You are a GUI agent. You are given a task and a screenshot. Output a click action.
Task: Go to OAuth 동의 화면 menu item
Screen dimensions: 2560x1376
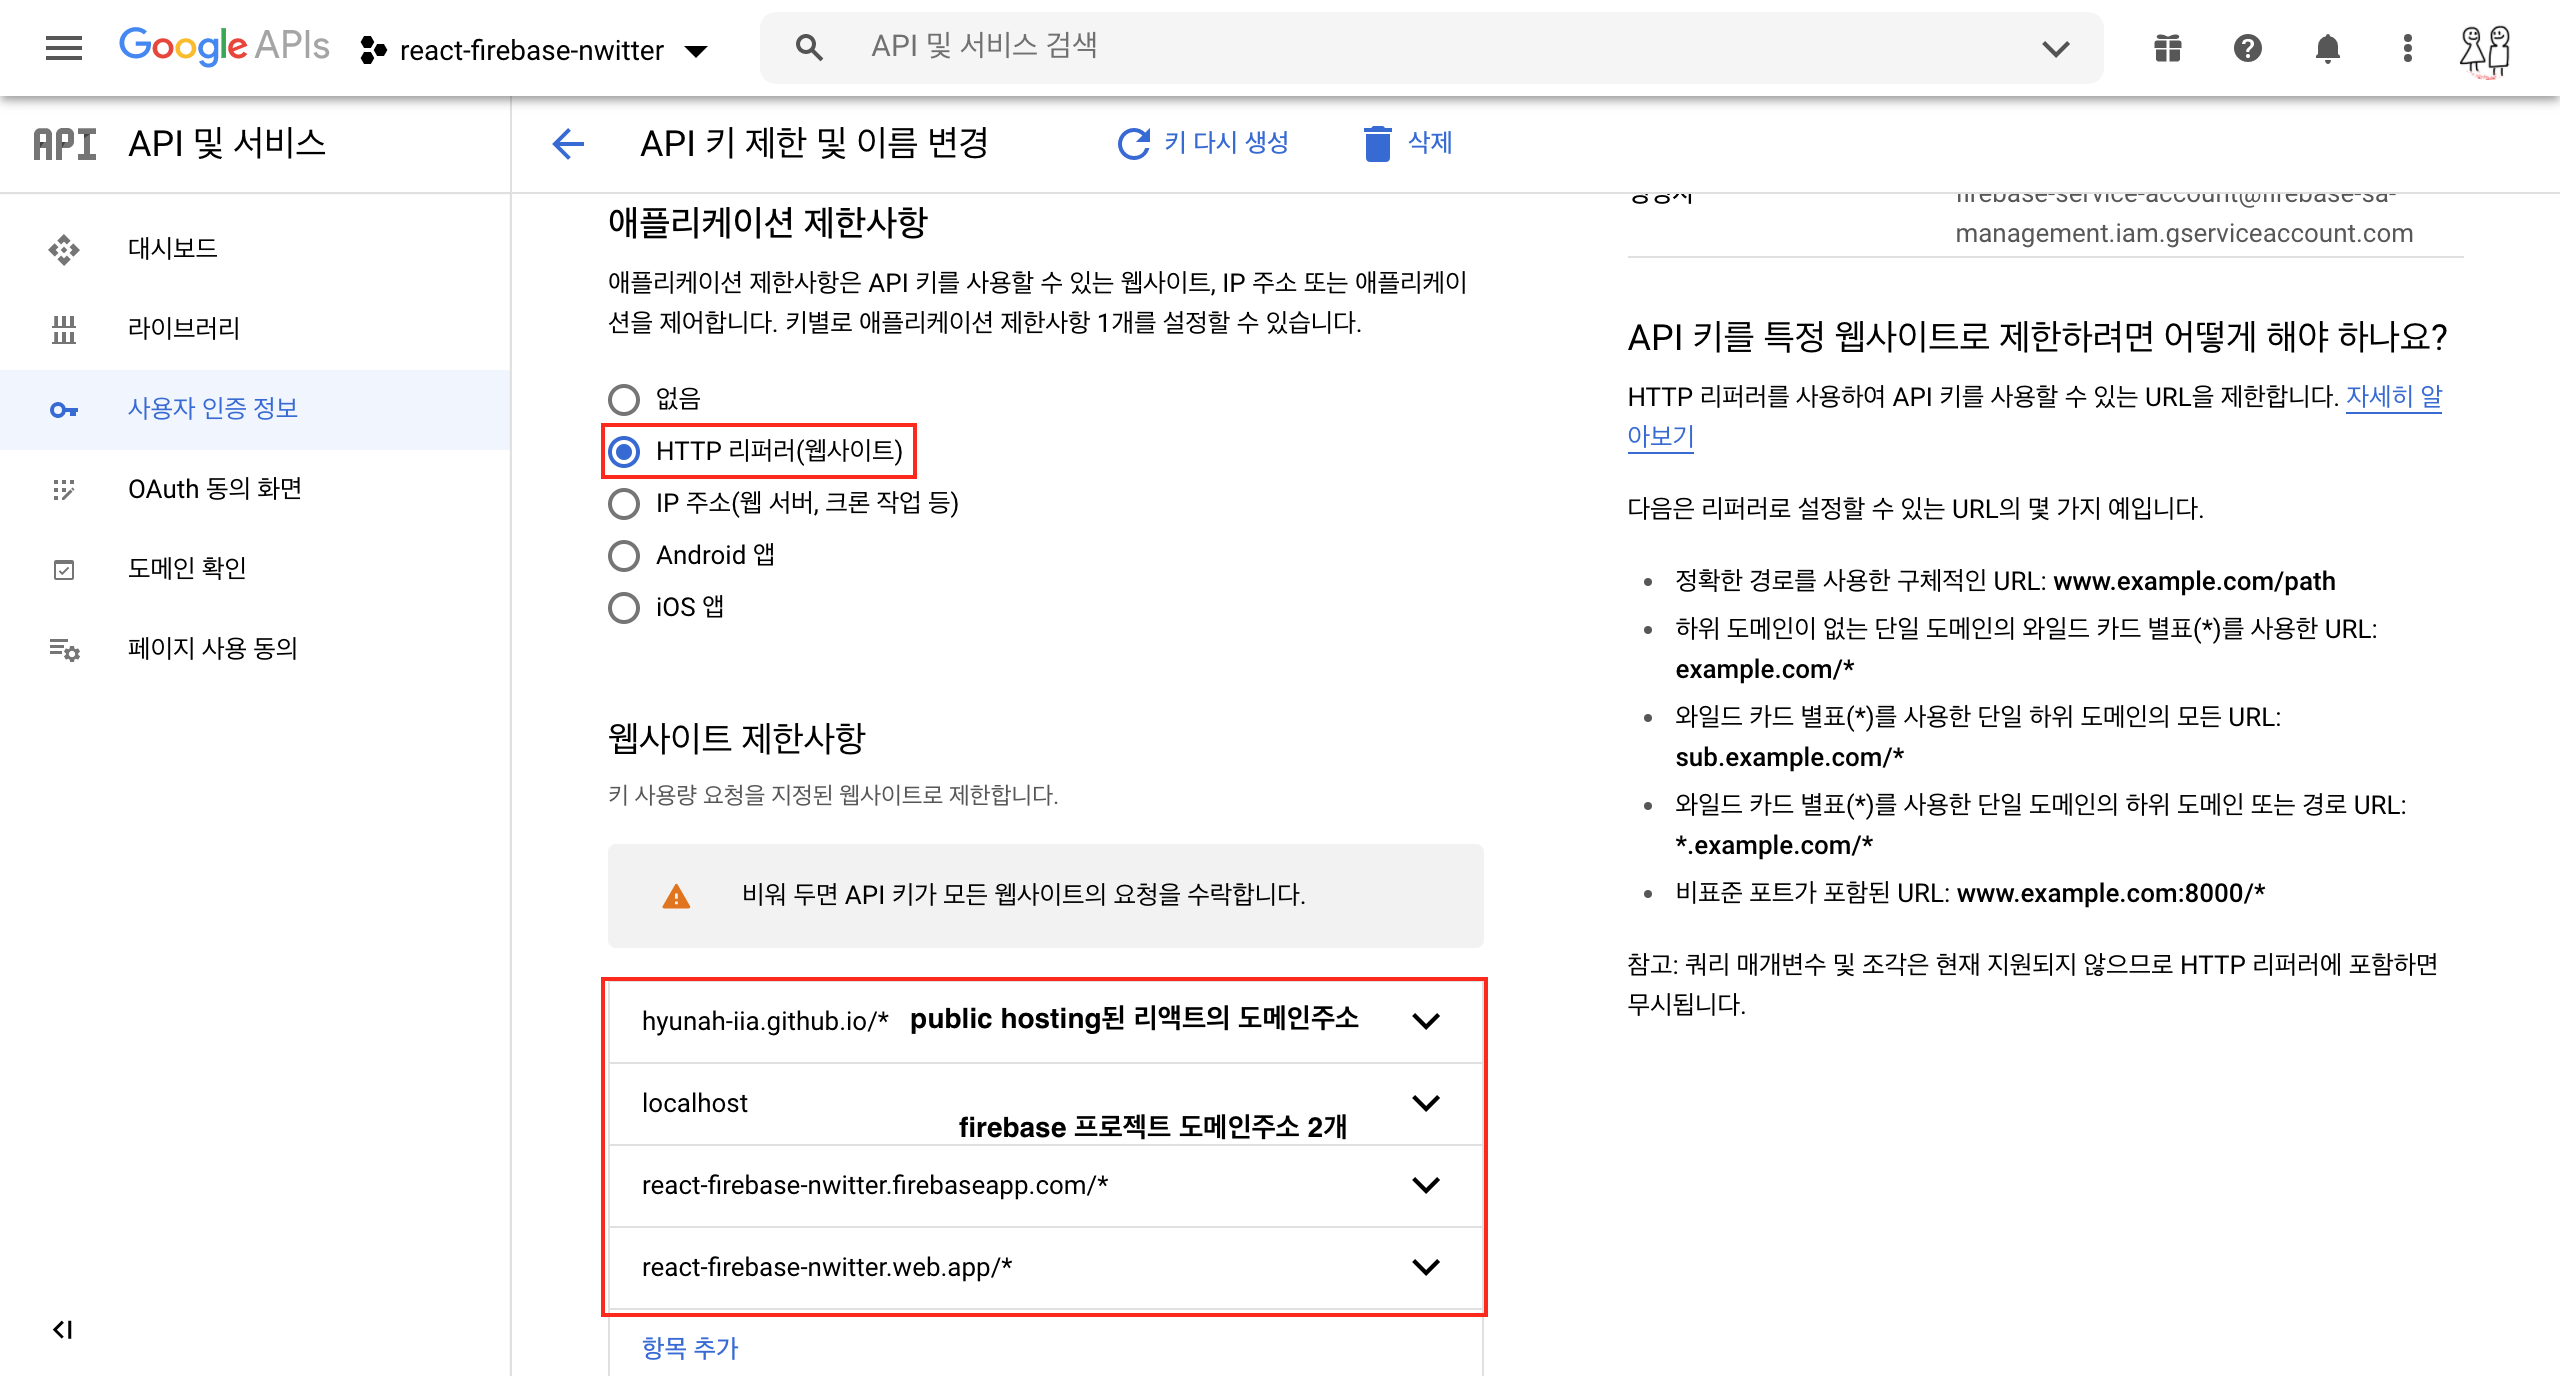click(x=214, y=489)
